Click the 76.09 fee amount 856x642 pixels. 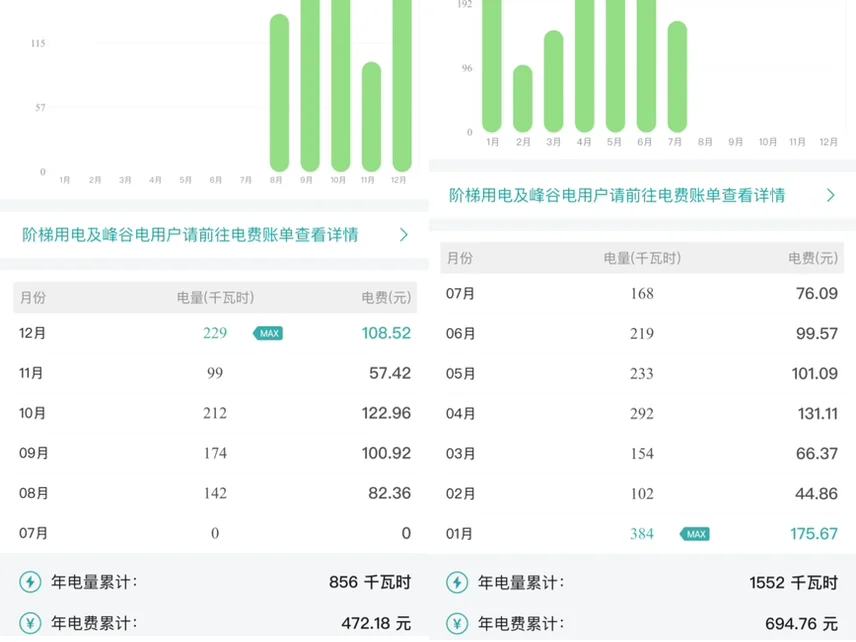[817, 294]
